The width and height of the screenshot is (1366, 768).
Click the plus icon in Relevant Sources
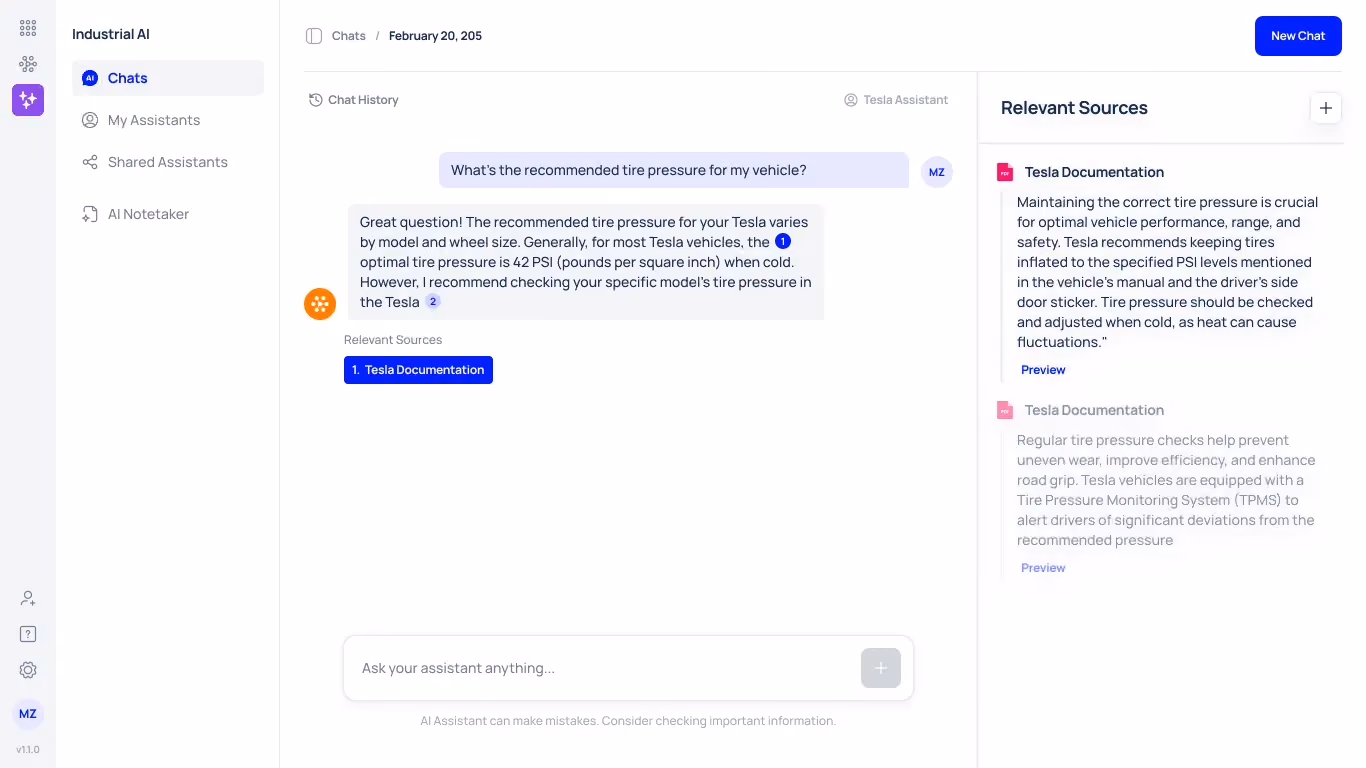(x=1326, y=108)
